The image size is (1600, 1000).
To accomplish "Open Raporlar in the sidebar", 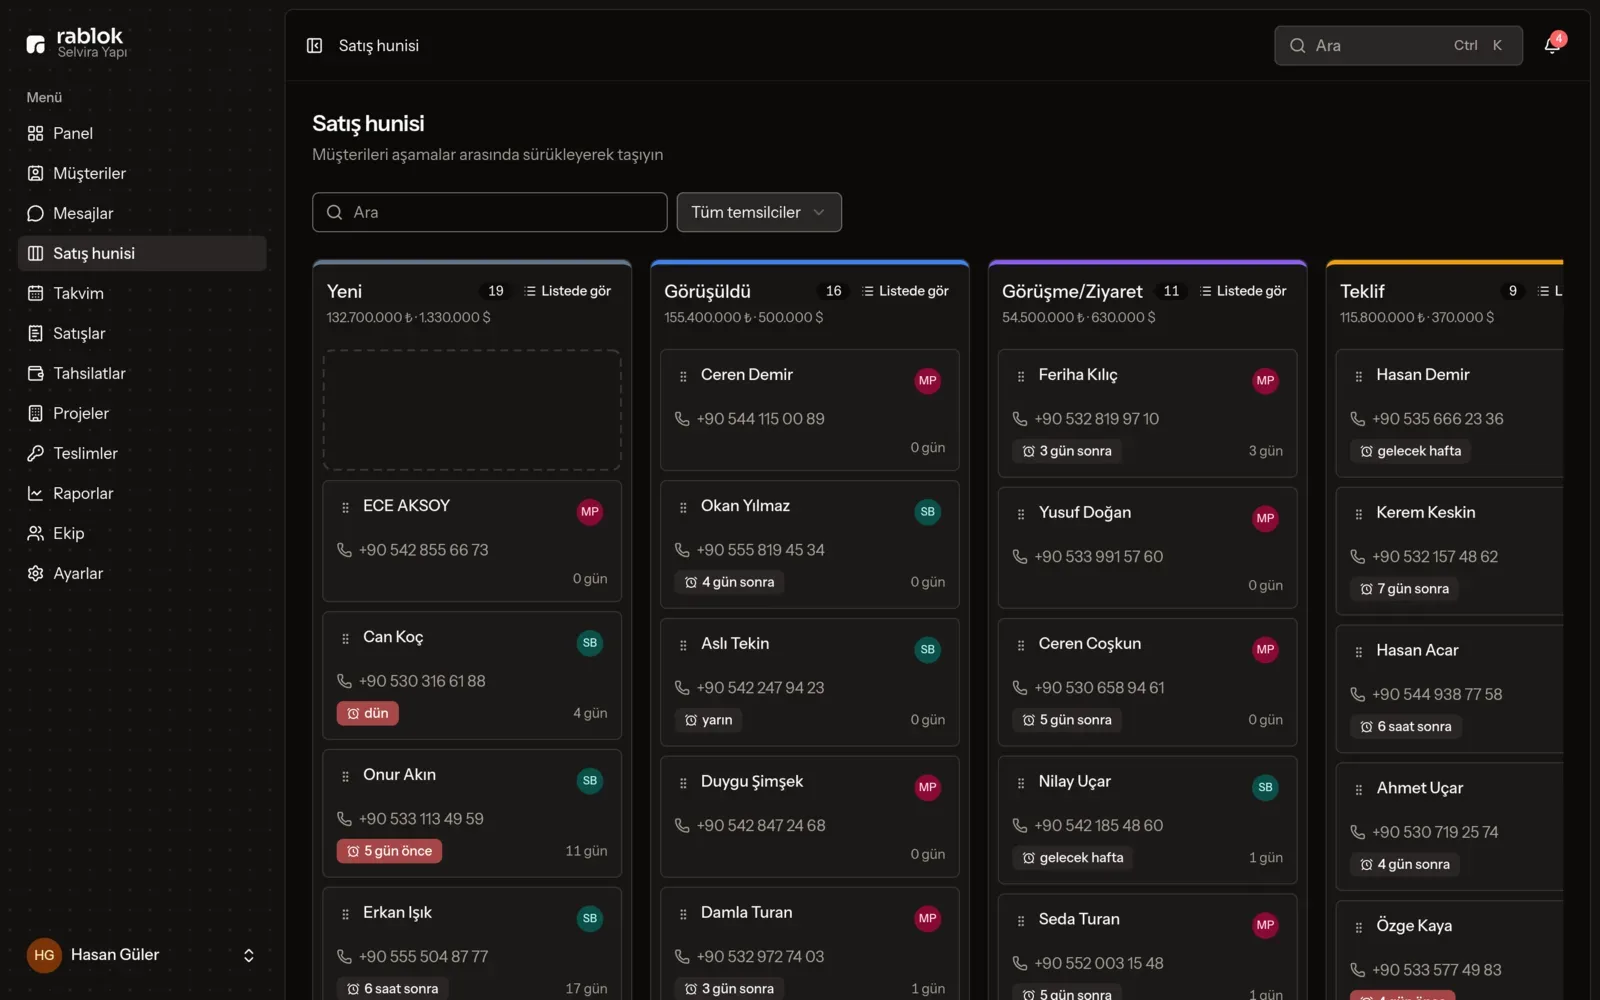I will point(142,493).
